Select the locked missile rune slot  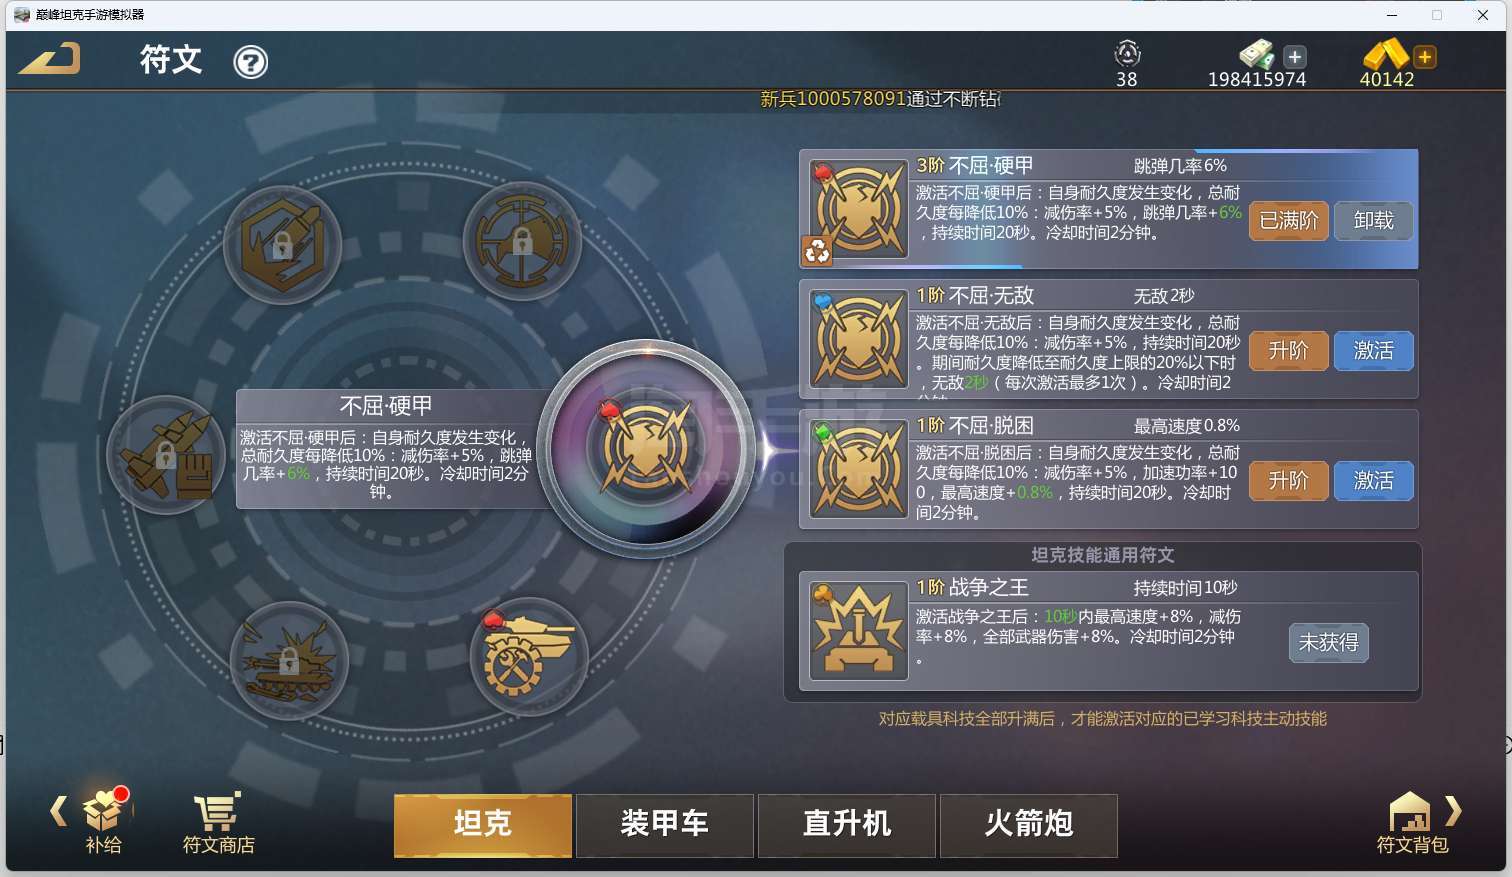point(166,455)
